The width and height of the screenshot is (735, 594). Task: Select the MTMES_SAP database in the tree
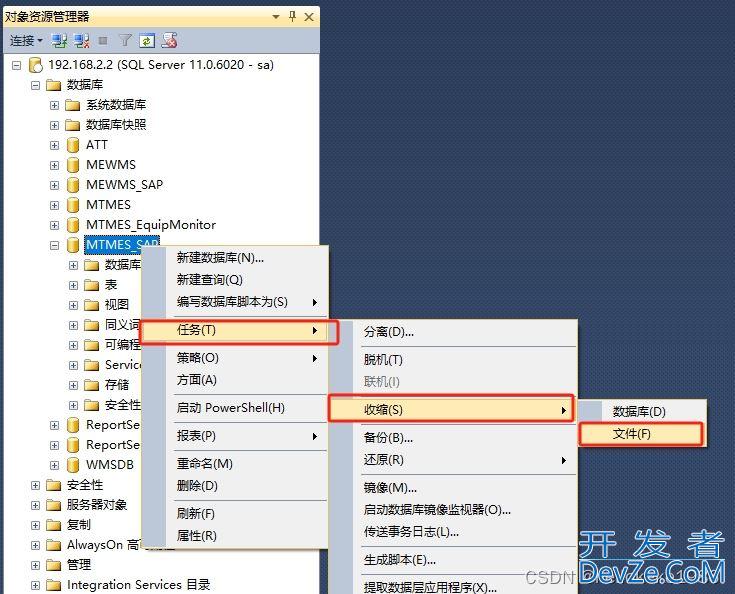[122, 245]
